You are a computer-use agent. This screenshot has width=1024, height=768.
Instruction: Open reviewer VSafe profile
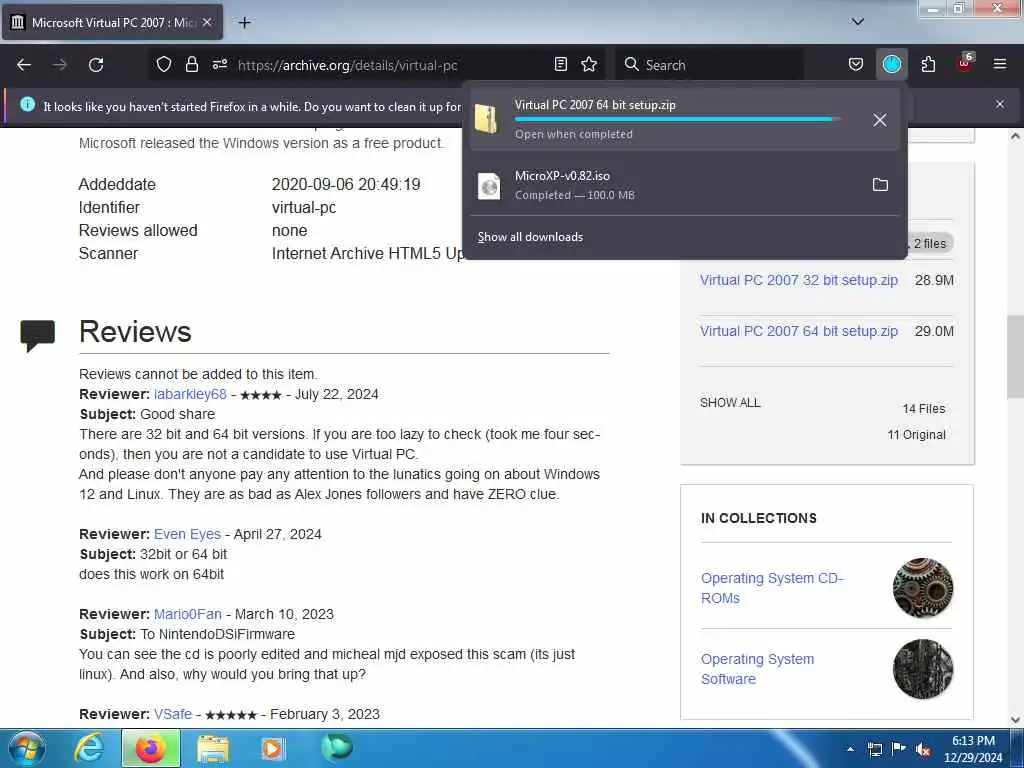pyautogui.click(x=173, y=714)
